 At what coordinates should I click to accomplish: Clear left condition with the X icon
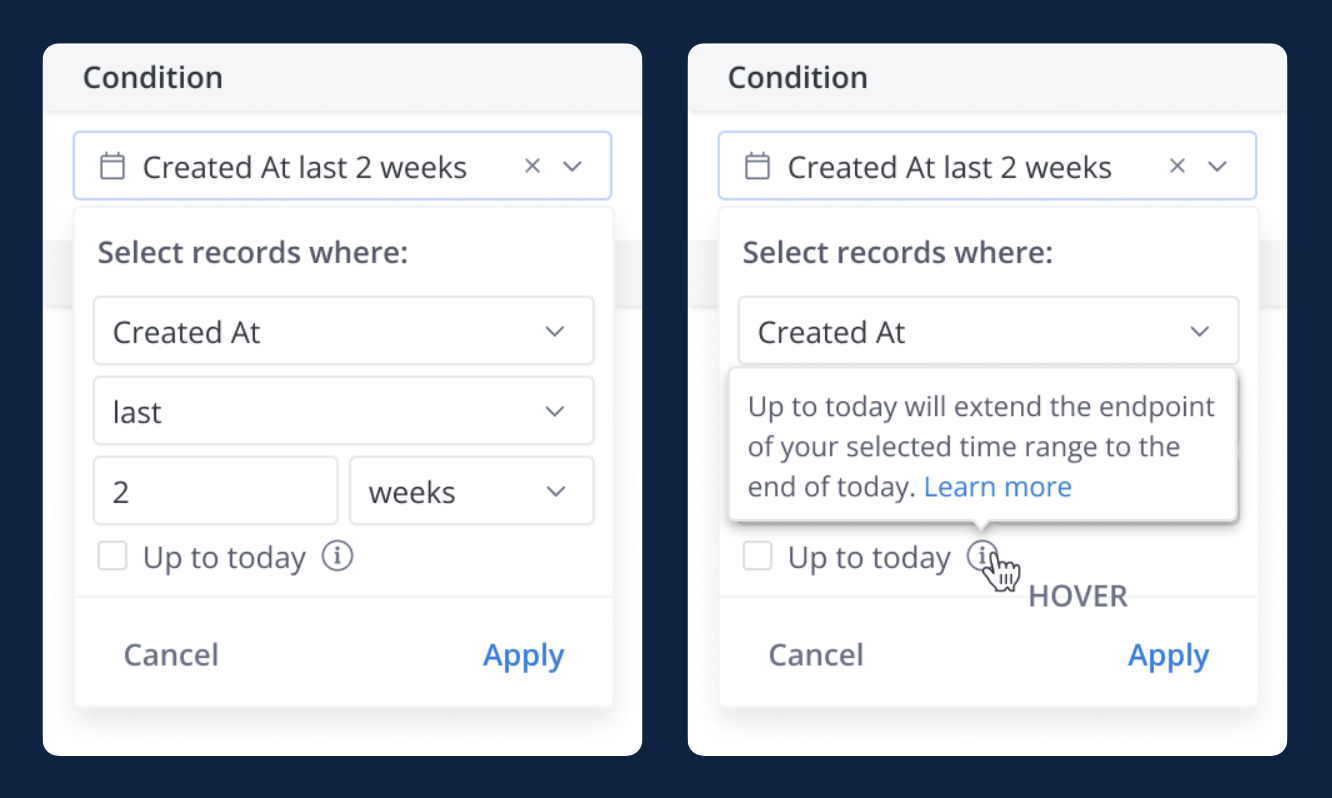click(x=532, y=166)
